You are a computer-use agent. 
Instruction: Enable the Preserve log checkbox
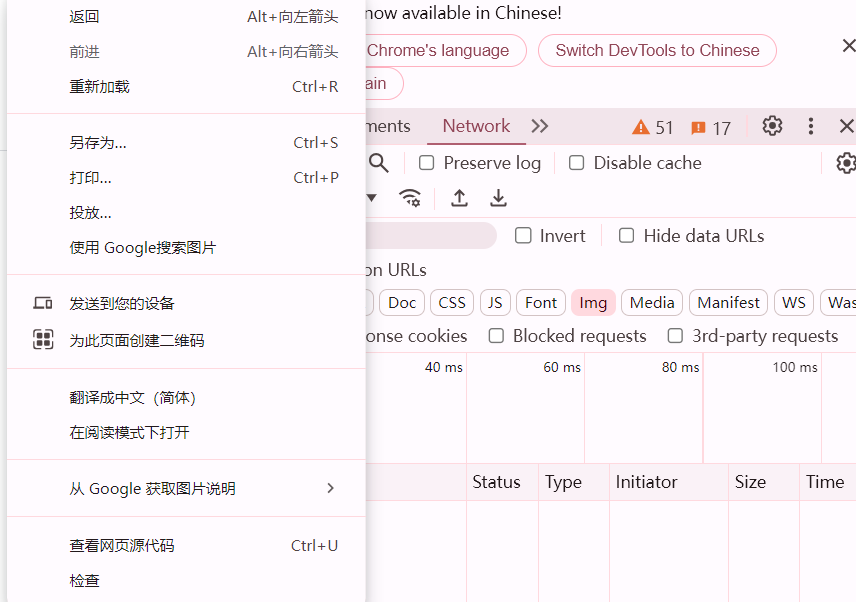[x=427, y=163]
